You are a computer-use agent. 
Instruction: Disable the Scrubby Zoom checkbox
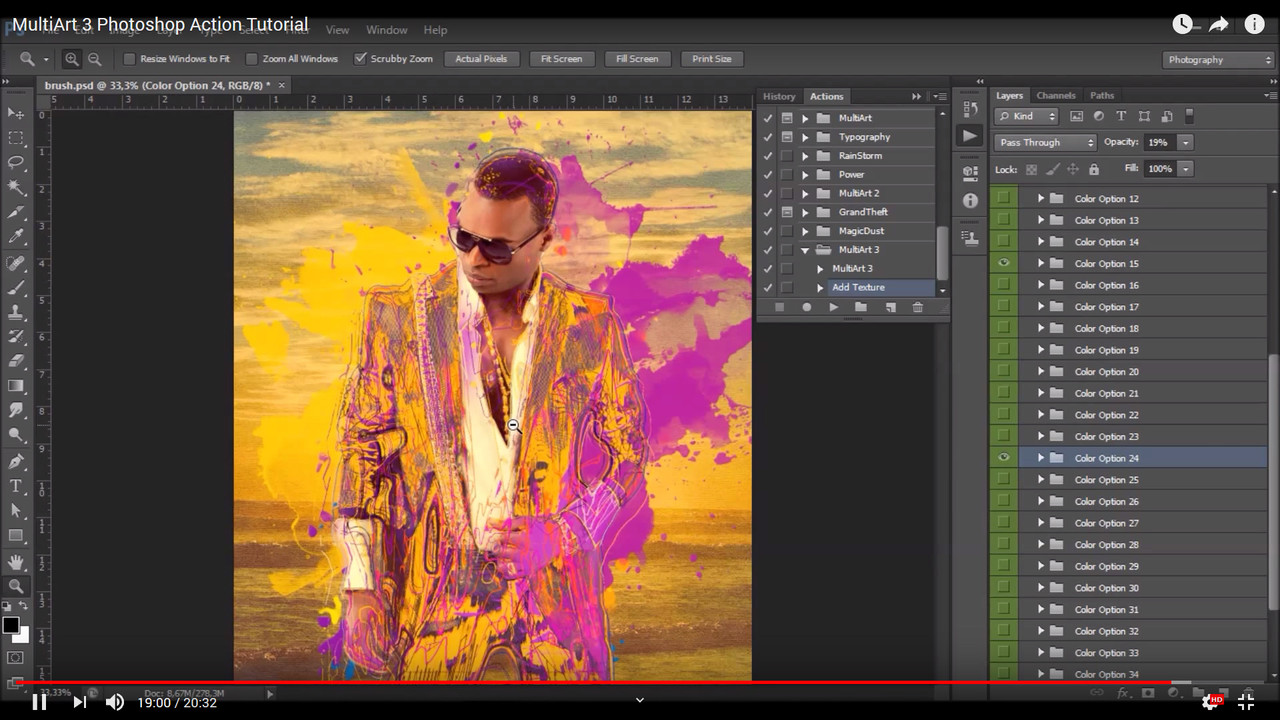pyautogui.click(x=361, y=58)
